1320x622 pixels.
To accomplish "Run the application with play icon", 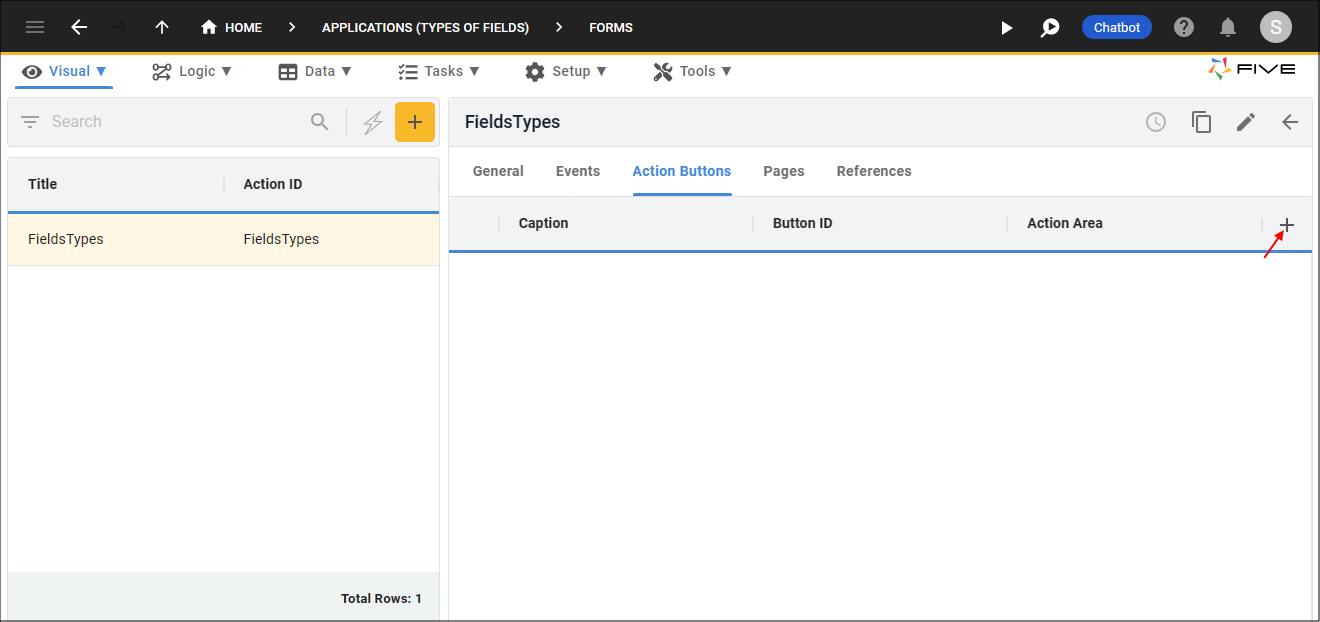I will (x=1007, y=28).
